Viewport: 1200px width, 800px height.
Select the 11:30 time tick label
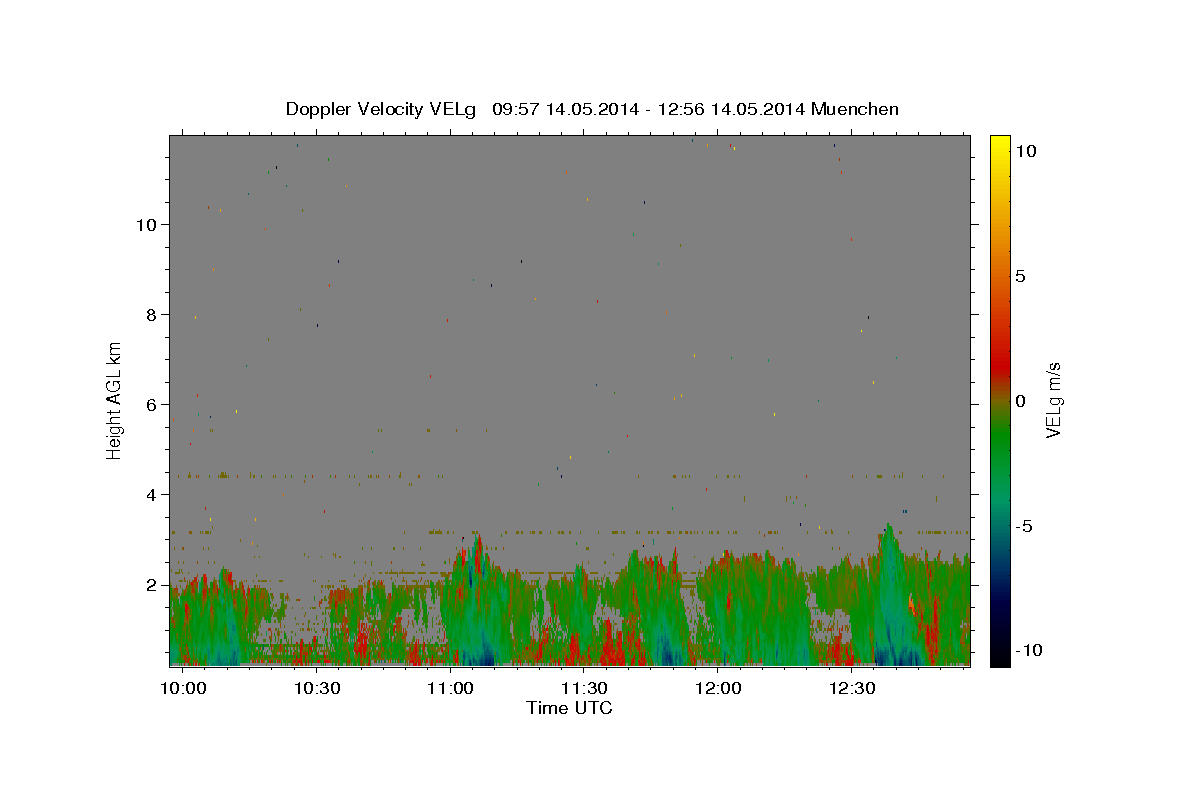[585, 688]
